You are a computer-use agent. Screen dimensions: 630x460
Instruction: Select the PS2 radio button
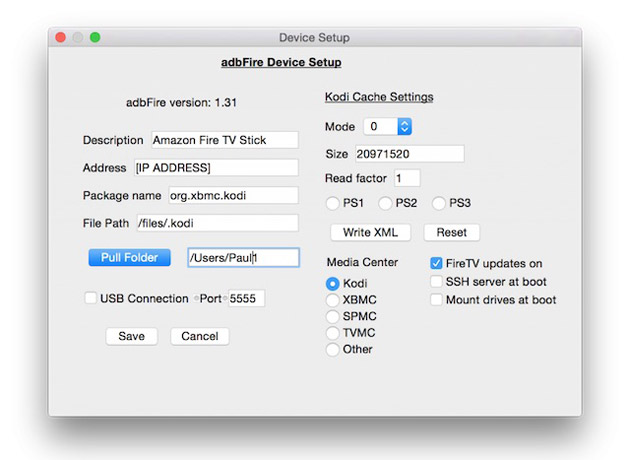point(385,203)
